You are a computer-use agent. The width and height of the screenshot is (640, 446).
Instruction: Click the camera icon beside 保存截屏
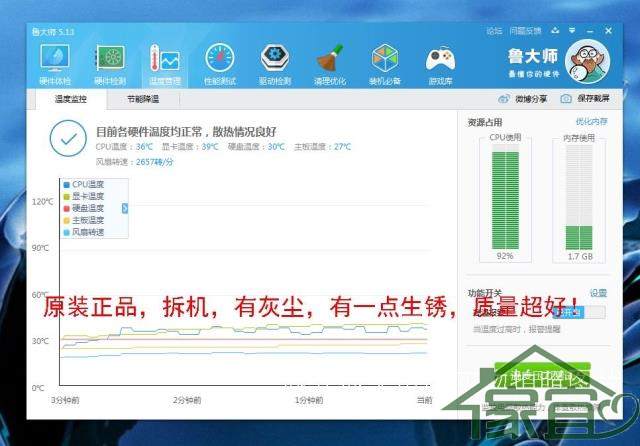pyautogui.click(x=566, y=99)
